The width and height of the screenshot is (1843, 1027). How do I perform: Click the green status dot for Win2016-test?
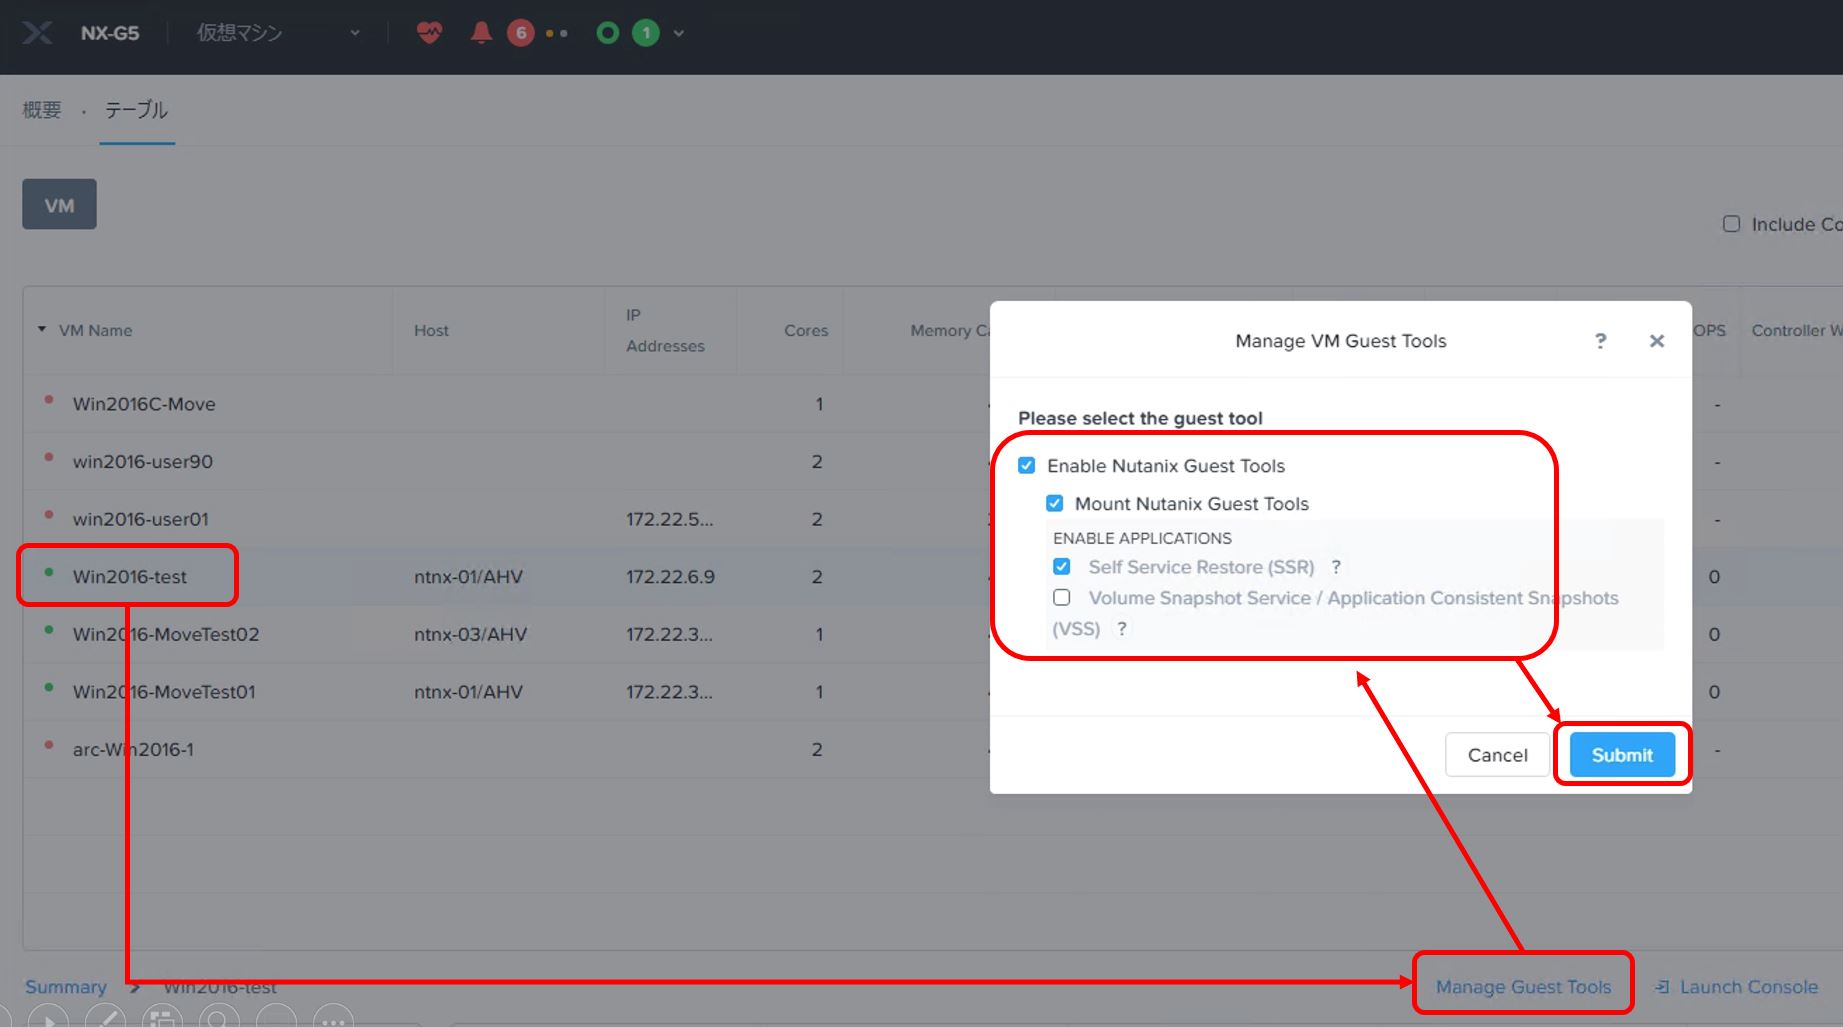click(48, 572)
